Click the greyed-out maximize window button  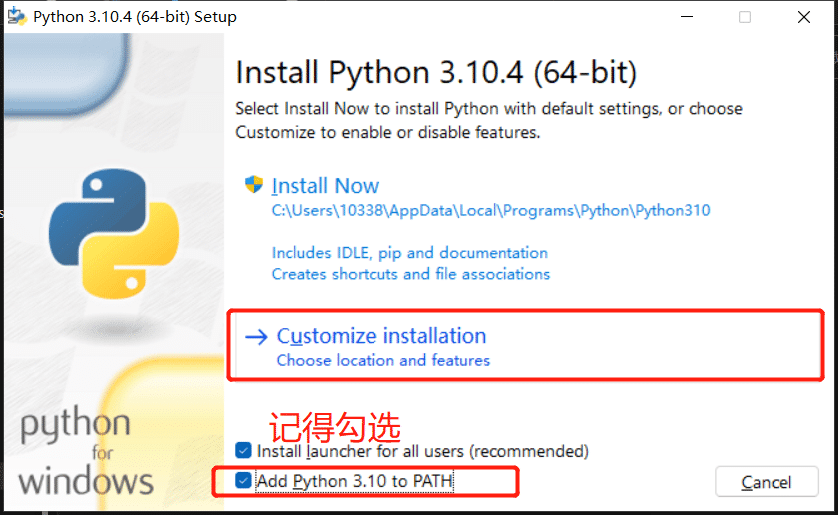[745, 17]
